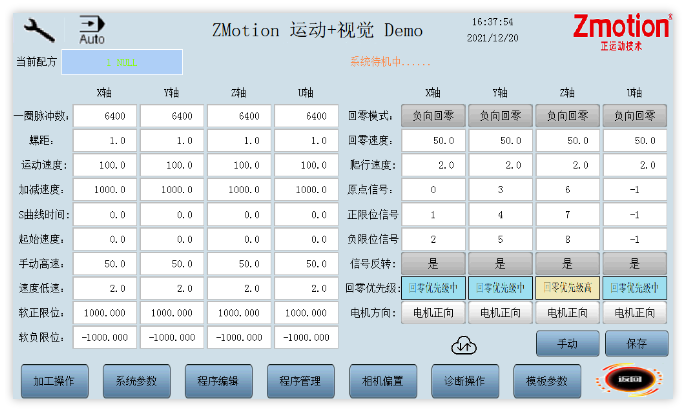Viewport: 685px width, 413px height.
Task: Change Y轴 回零模式 负向回零
Action: pyautogui.click(x=500, y=116)
